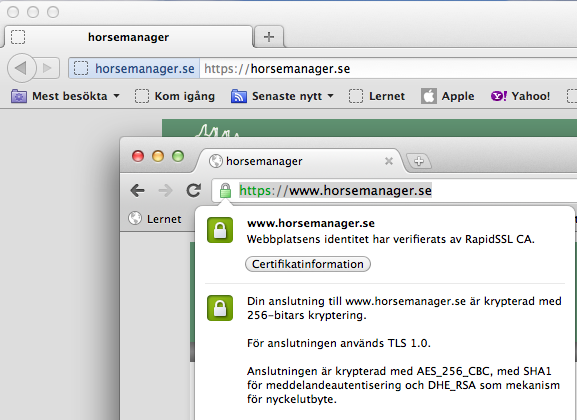Open the Yahoo! bookmark
This screenshot has height=420, width=577.
point(520,96)
